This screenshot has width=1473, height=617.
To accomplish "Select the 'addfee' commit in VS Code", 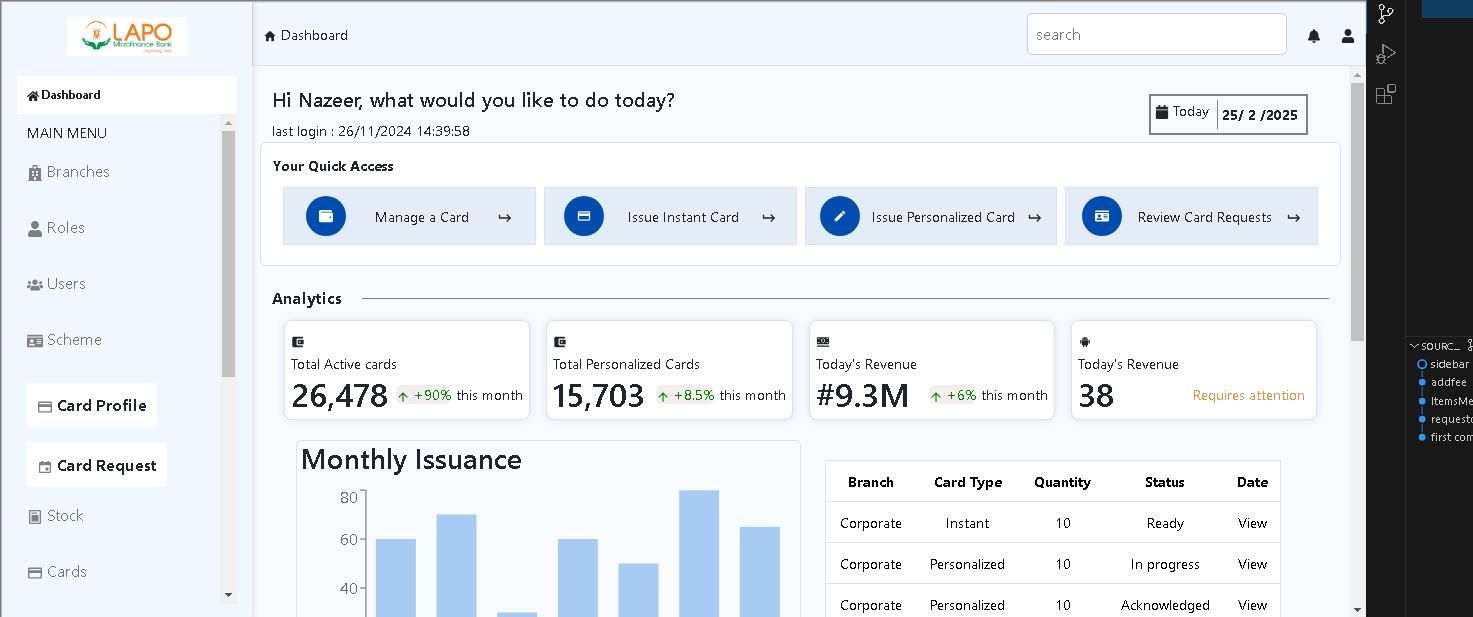I will 1448,382.
